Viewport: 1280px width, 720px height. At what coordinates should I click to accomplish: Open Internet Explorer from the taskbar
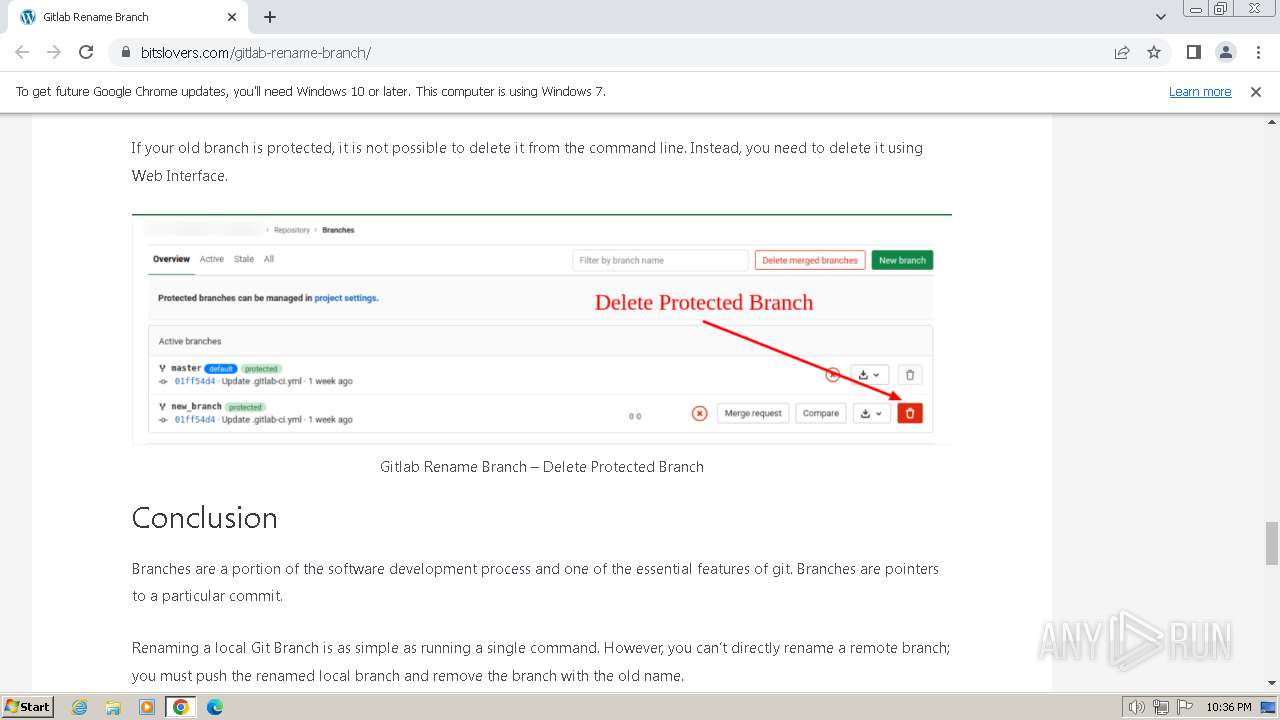point(79,707)
